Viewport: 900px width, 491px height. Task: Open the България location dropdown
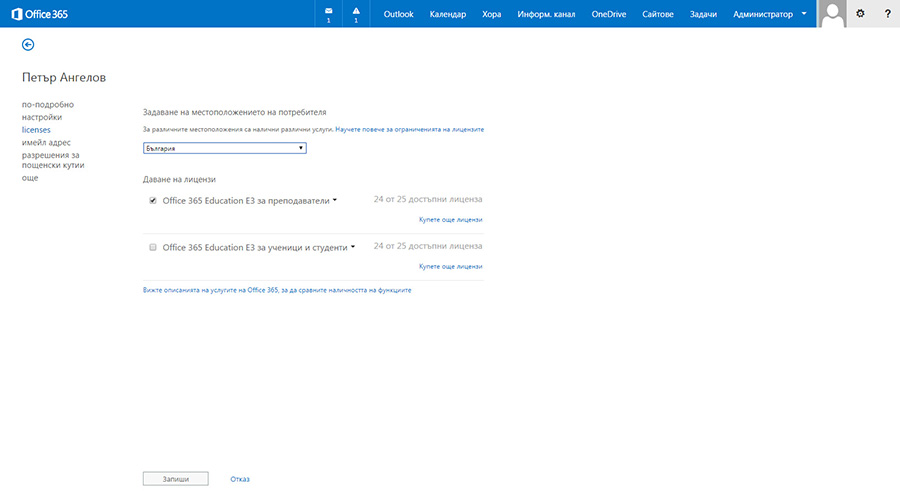coord(224,148)
